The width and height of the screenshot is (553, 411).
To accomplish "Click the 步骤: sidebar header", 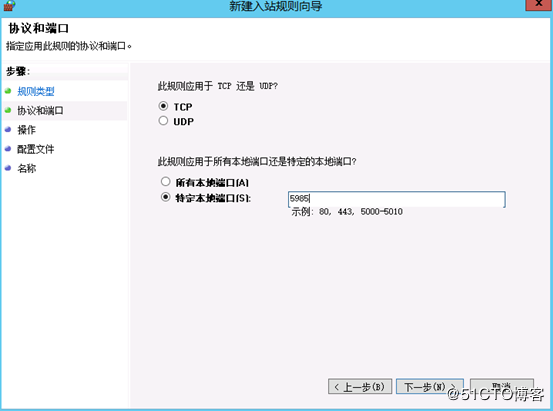I will (18, 72).
